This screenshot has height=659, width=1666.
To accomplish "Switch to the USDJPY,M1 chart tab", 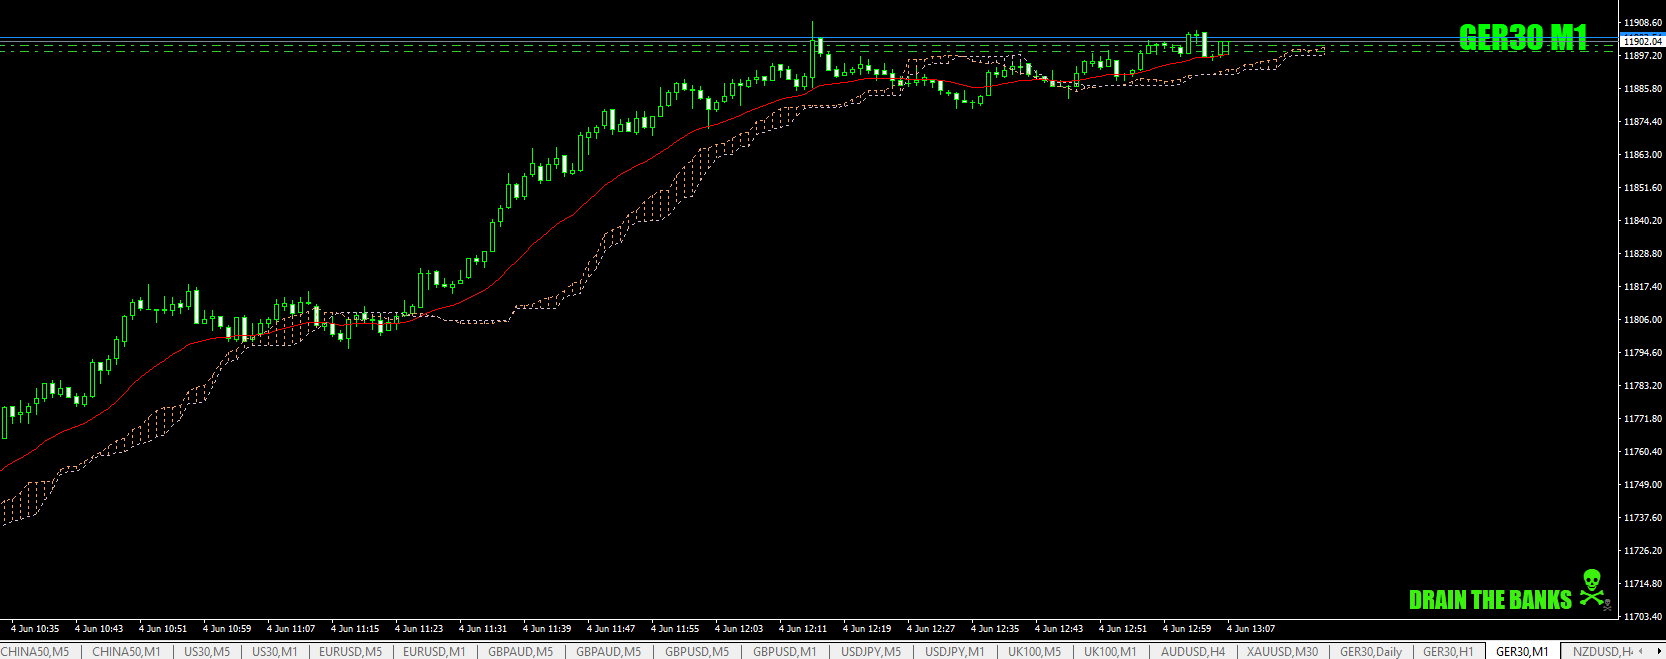I will tap(955, 651).
